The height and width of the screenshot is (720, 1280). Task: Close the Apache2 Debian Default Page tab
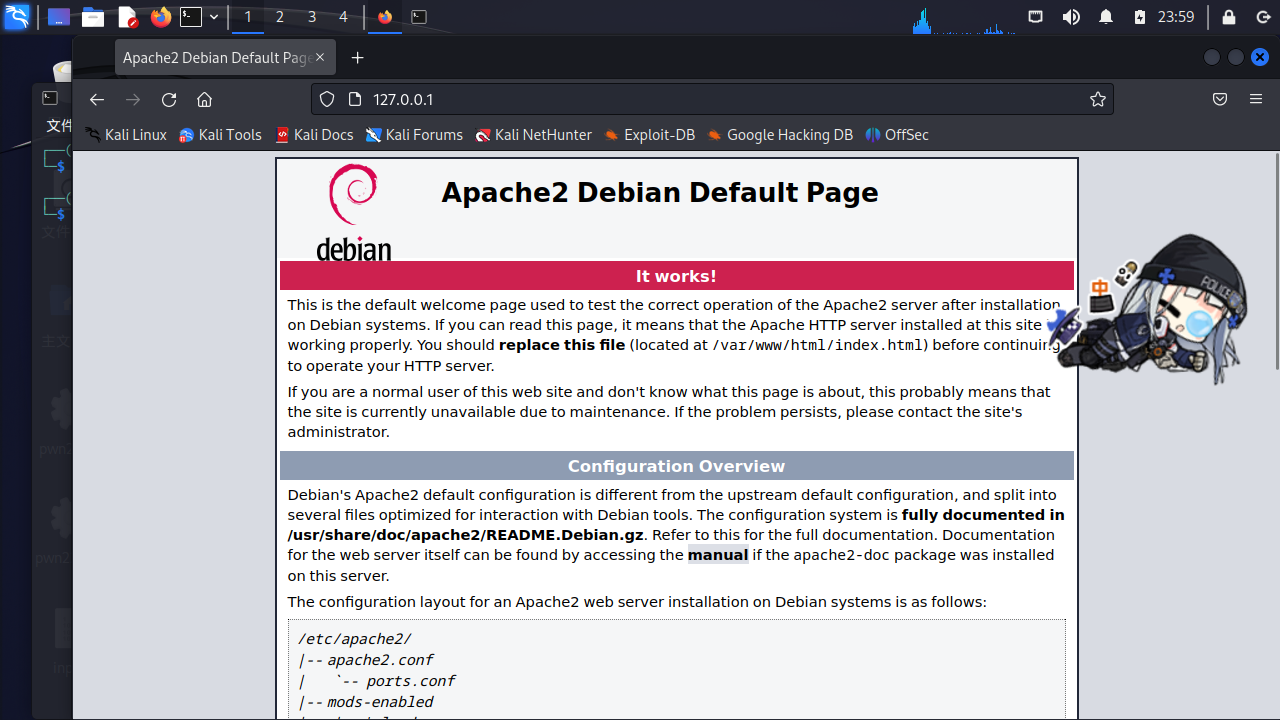[321, 58]
